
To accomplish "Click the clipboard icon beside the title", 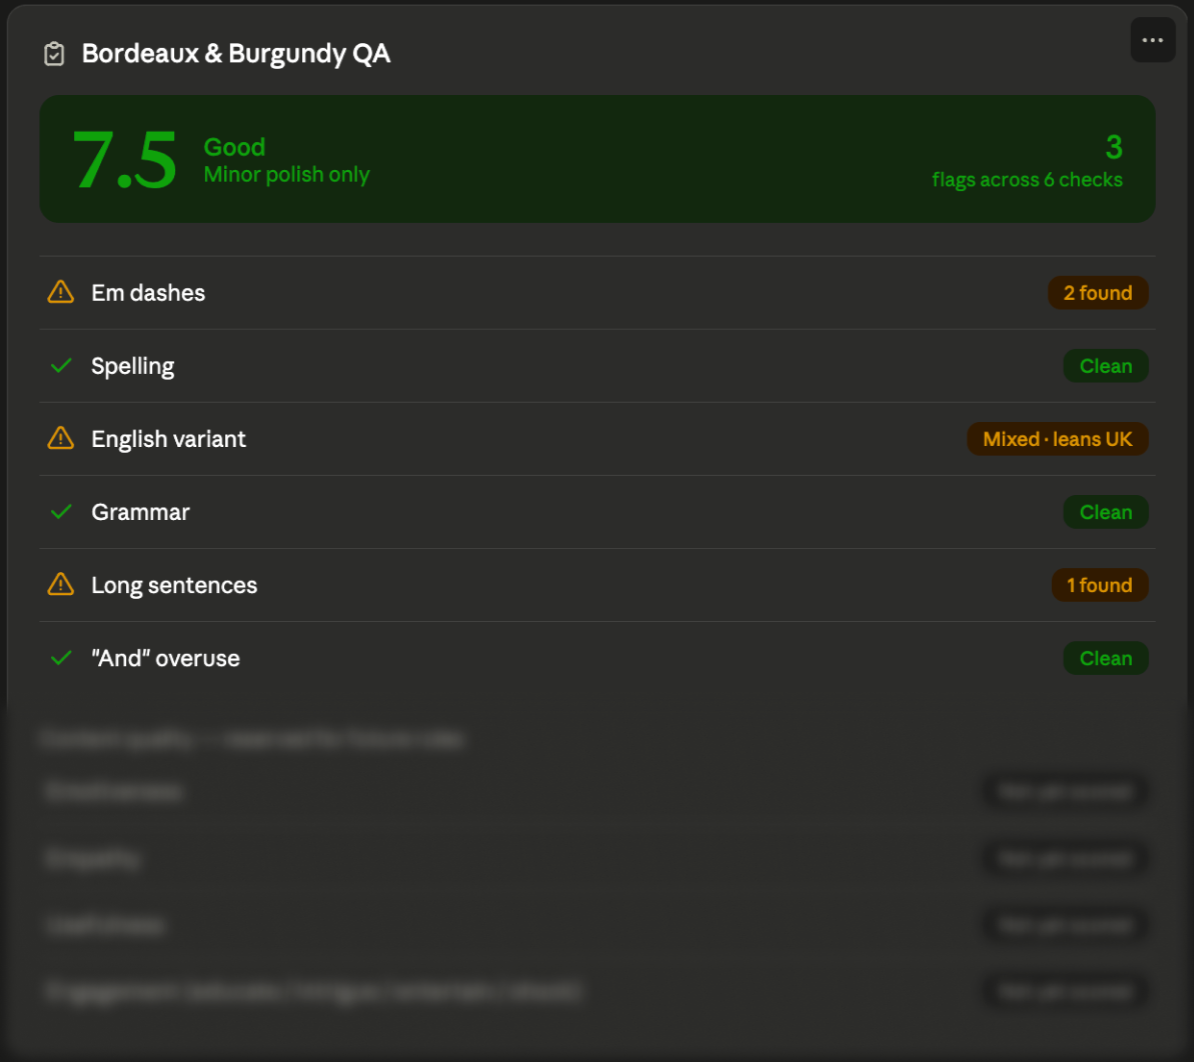I will click(x=54, y=54).
